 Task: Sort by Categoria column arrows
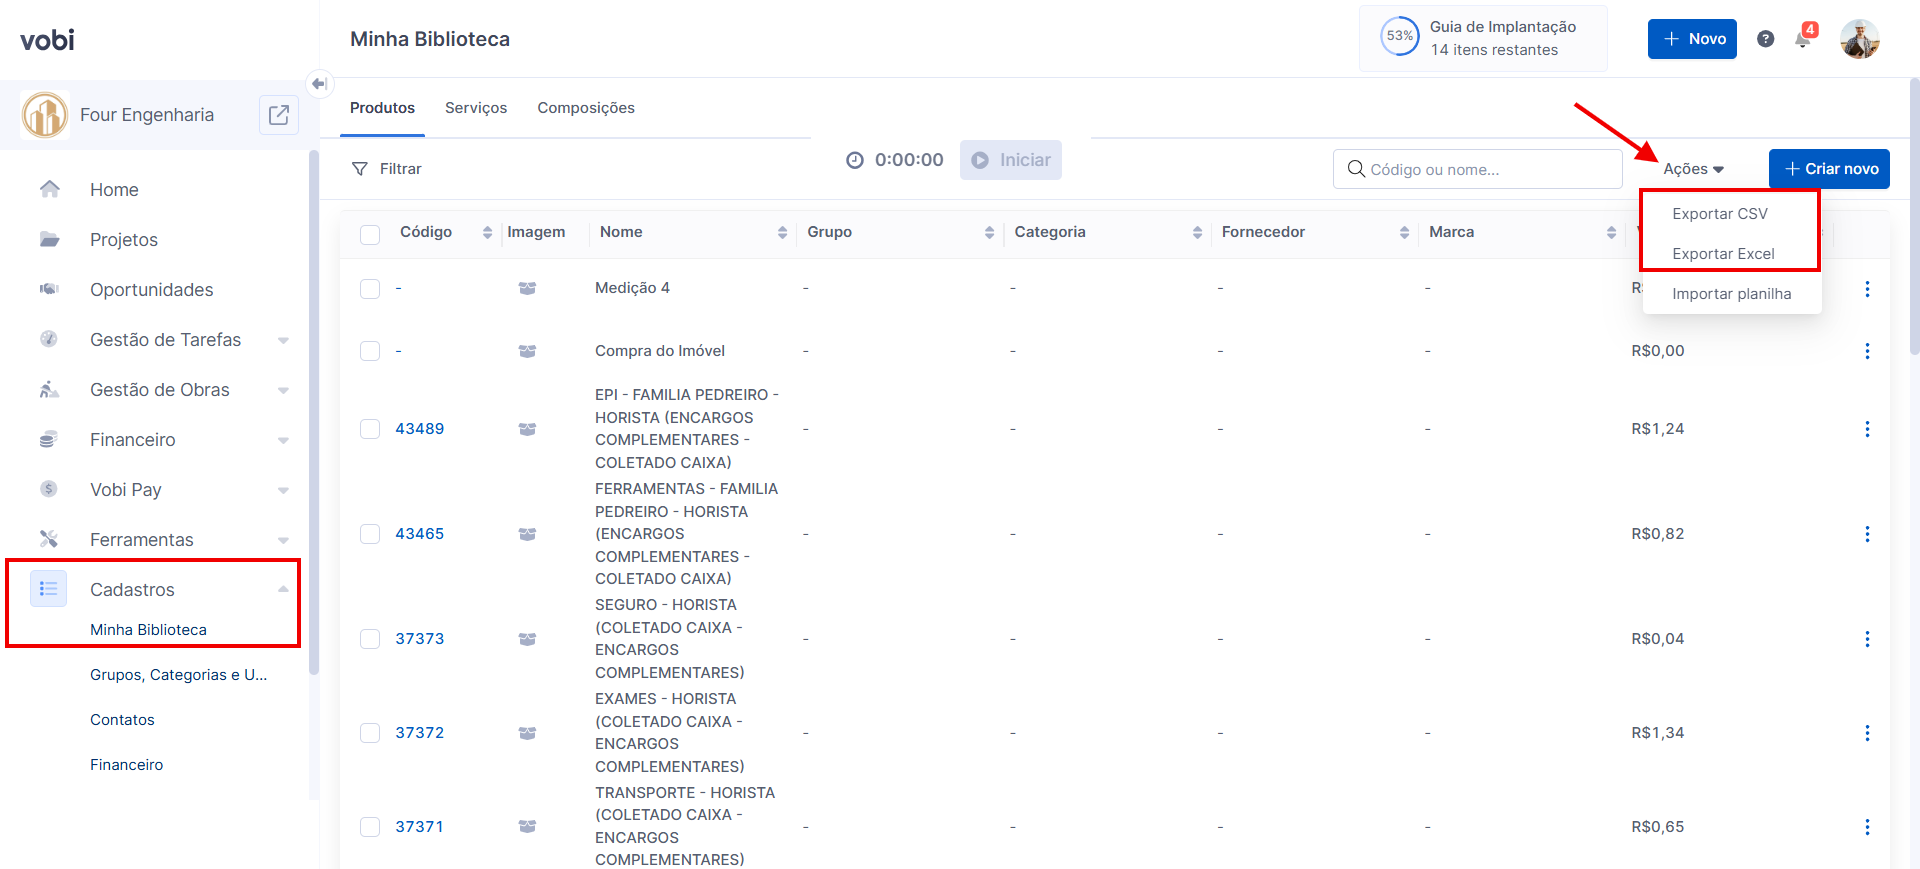[x=1197, y=232]
